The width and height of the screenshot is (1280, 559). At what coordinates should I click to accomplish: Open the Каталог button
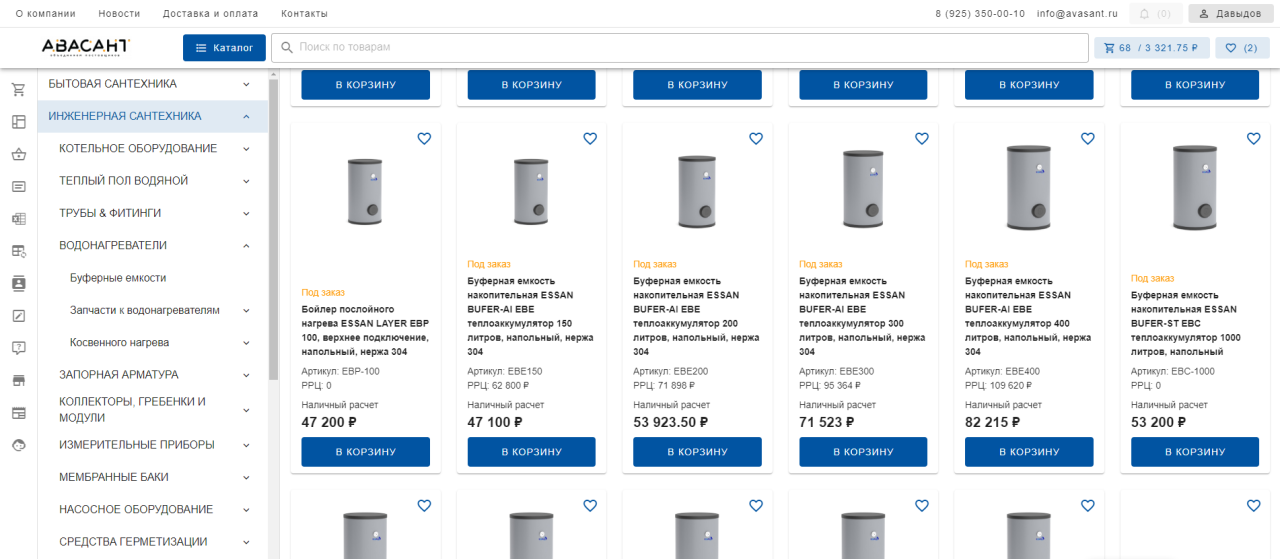(x=224, y=48)
